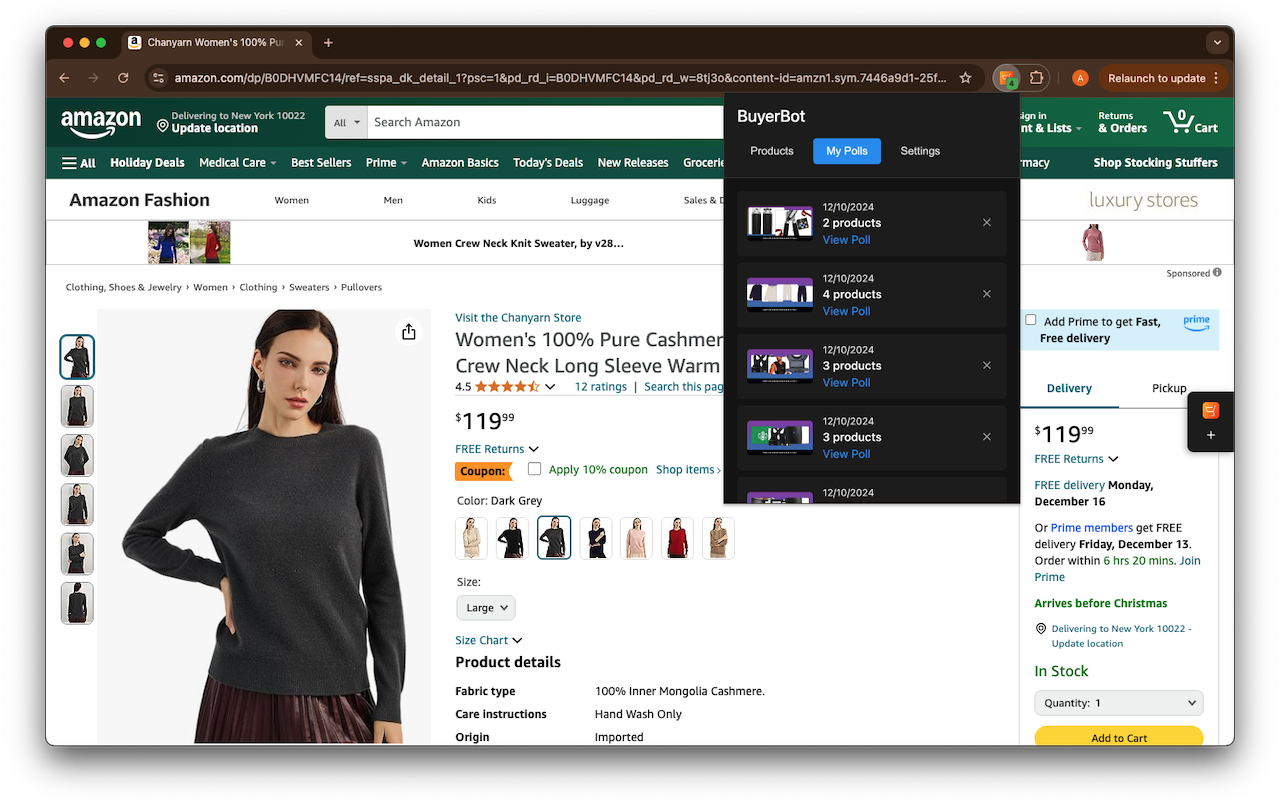
Task: Open the tab search dropdown in Chrome
Action: click(x=1217, y=43)
